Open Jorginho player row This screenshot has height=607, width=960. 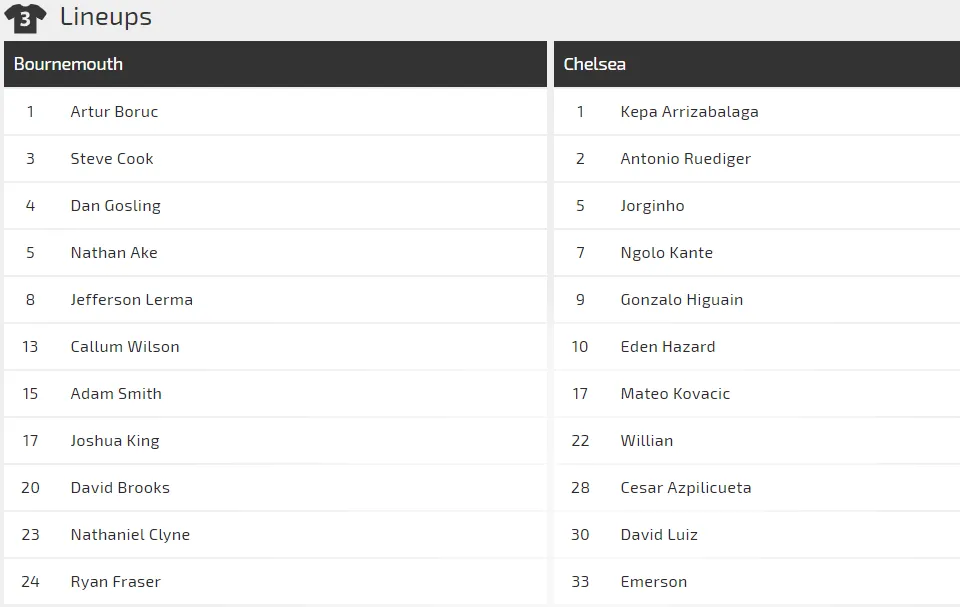(757, 206)
